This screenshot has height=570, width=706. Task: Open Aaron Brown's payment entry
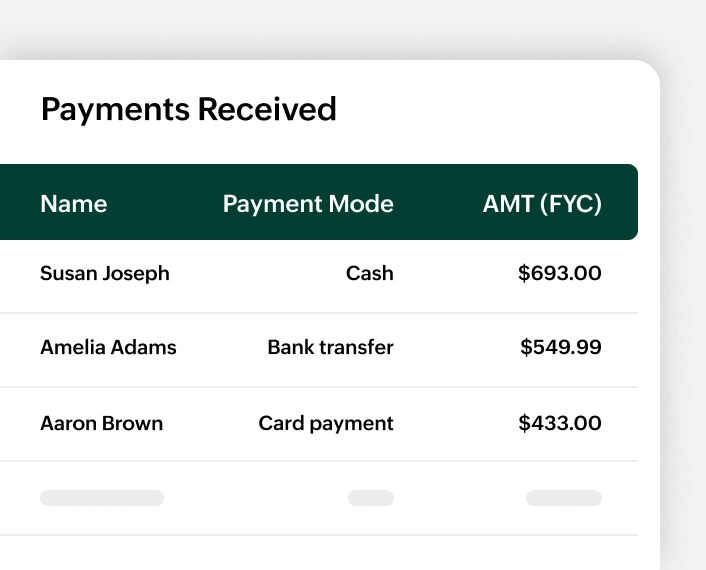(101, 423)
